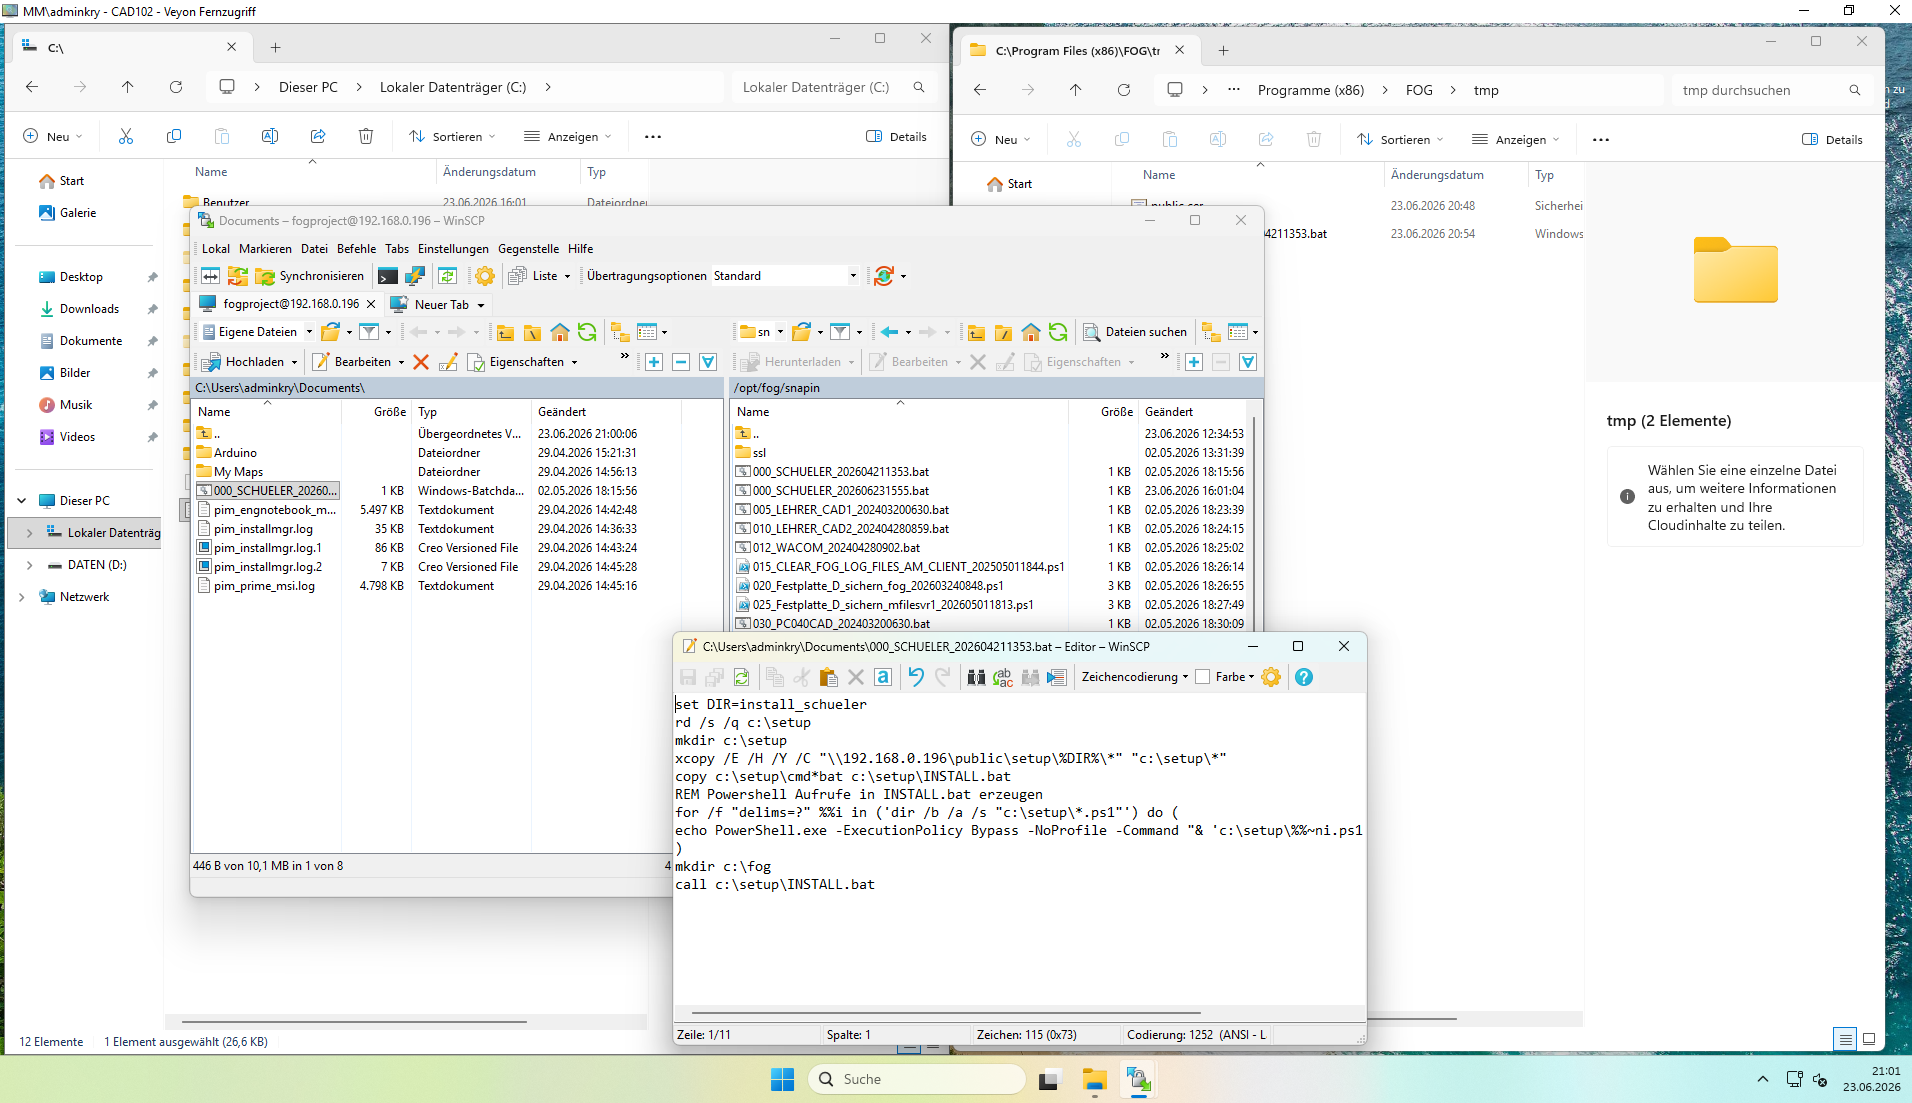Go to line number icon in editor
Image resolution: width=1912 pixels, height=1103 pixels.
[1057, 677]
